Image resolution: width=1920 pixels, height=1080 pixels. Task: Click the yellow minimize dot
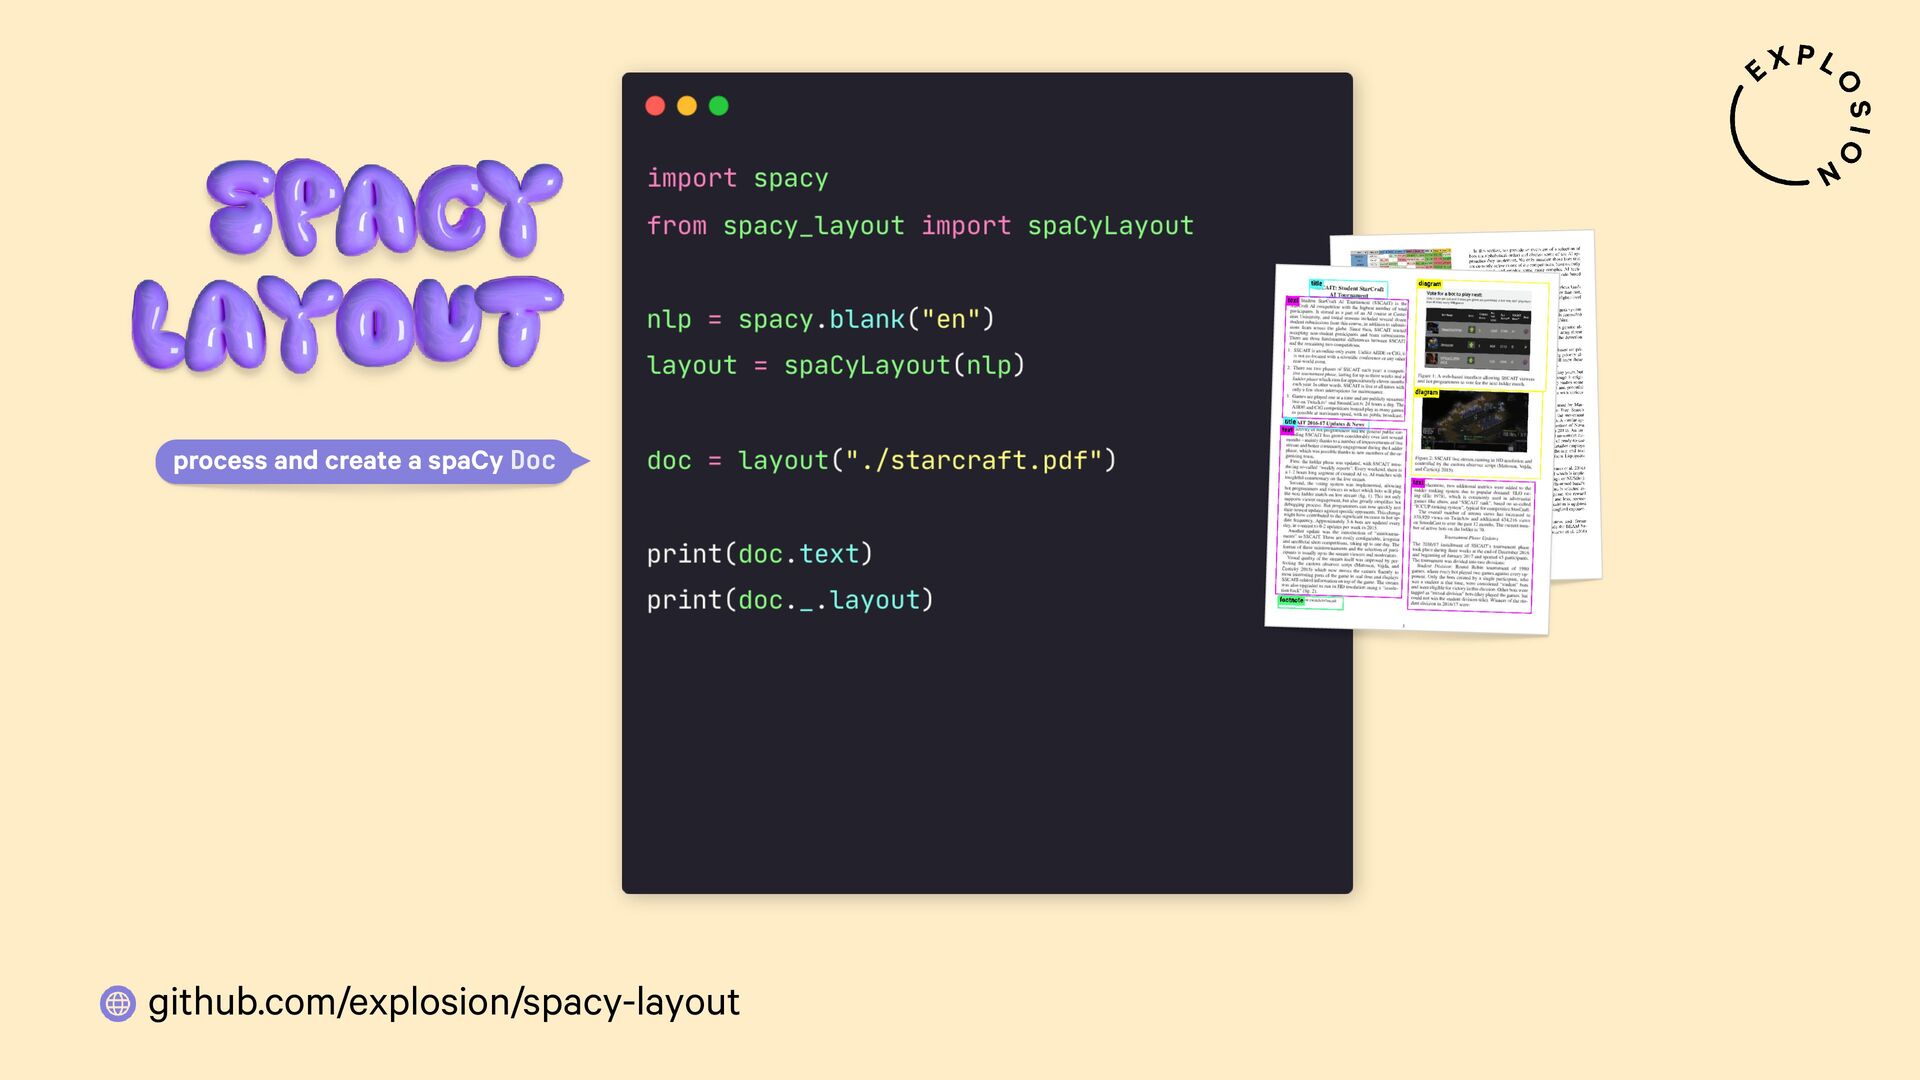(687, 106)
